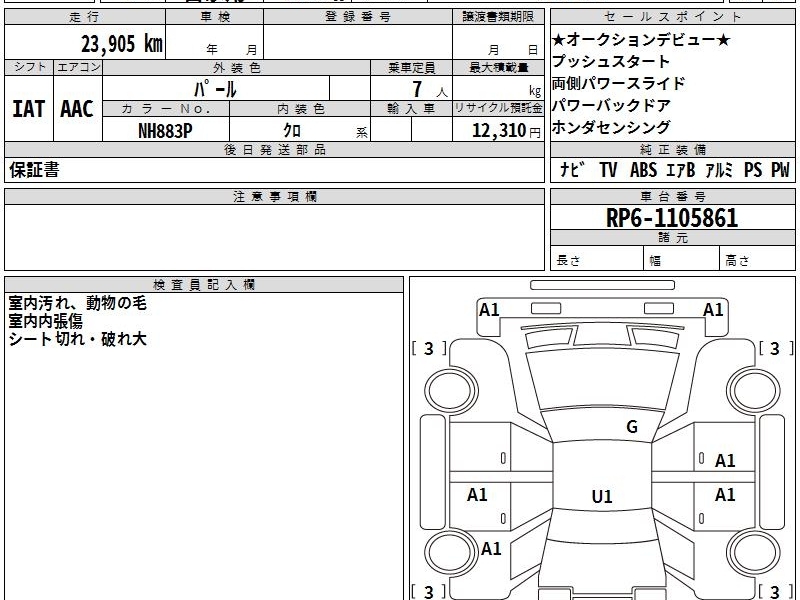
Task: Click the 後日発送部品 section header
Action: pyautogui.click(x=274, y=149)
